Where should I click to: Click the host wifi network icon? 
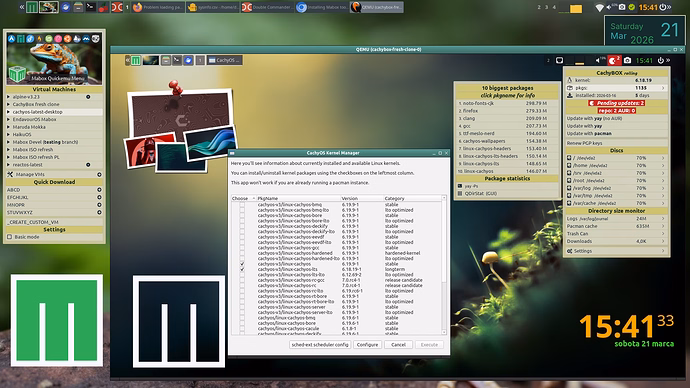[599, 7]
